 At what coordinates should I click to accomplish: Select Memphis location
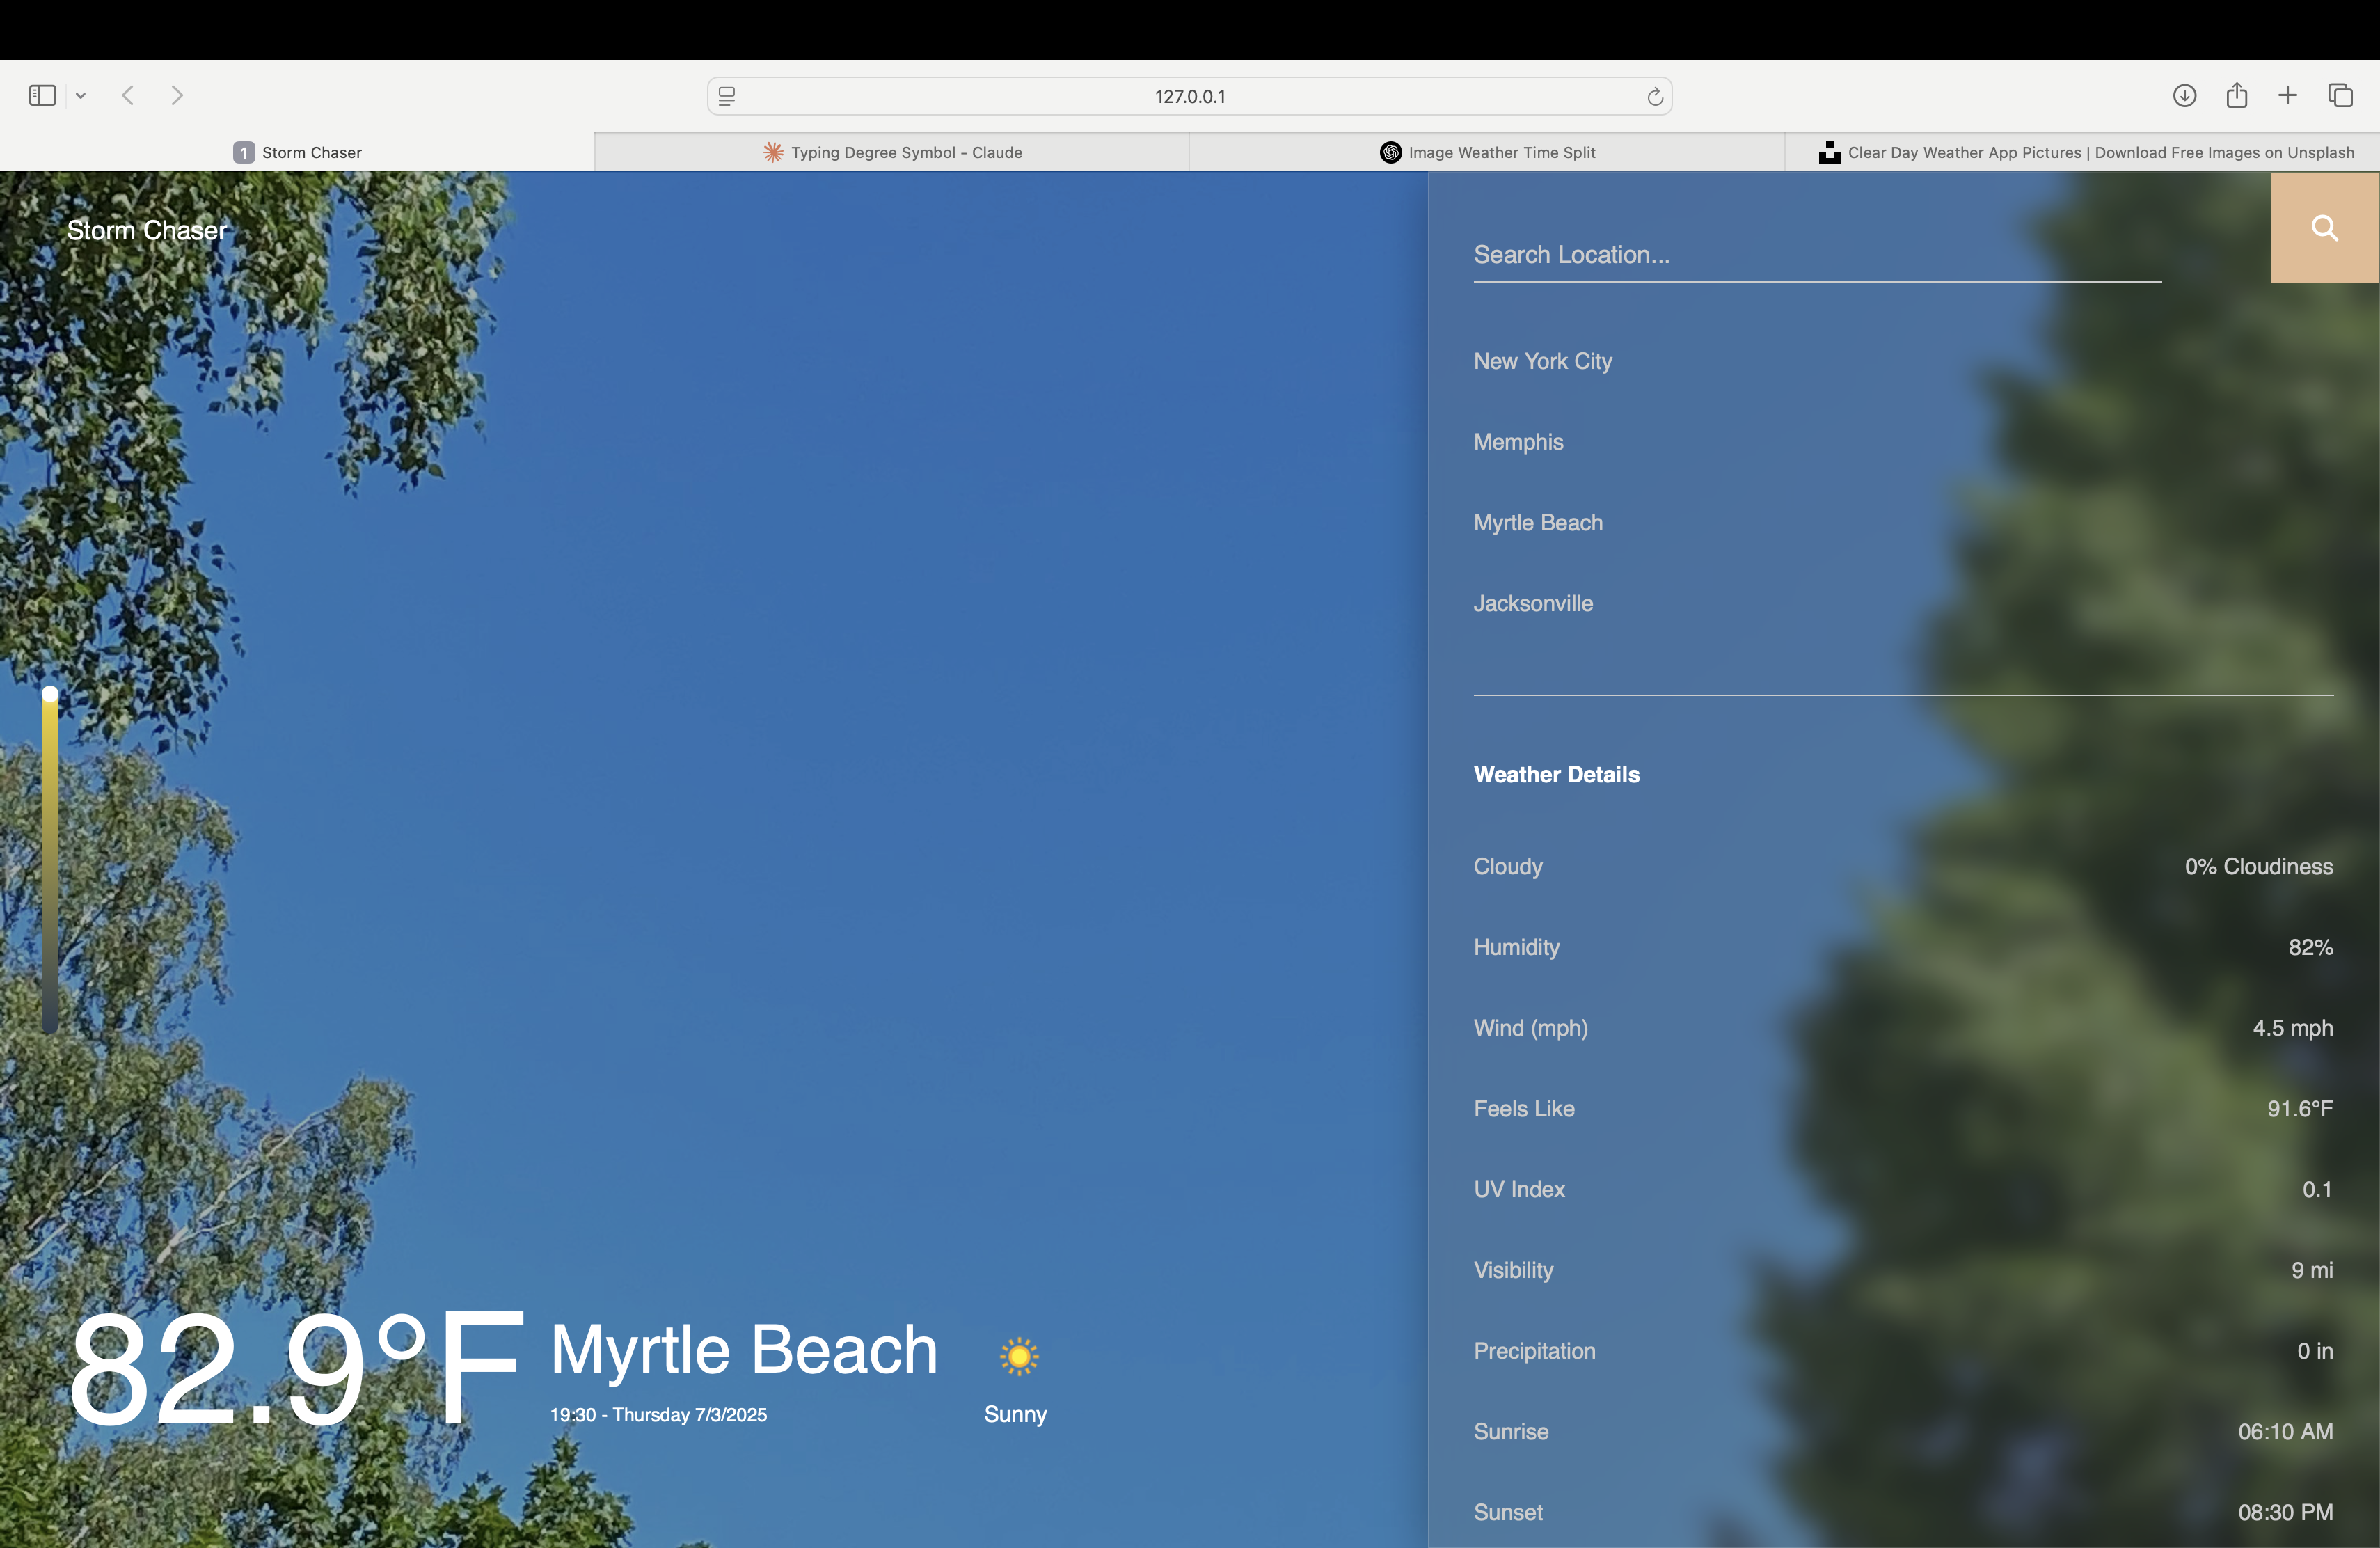pos(1518,442)
